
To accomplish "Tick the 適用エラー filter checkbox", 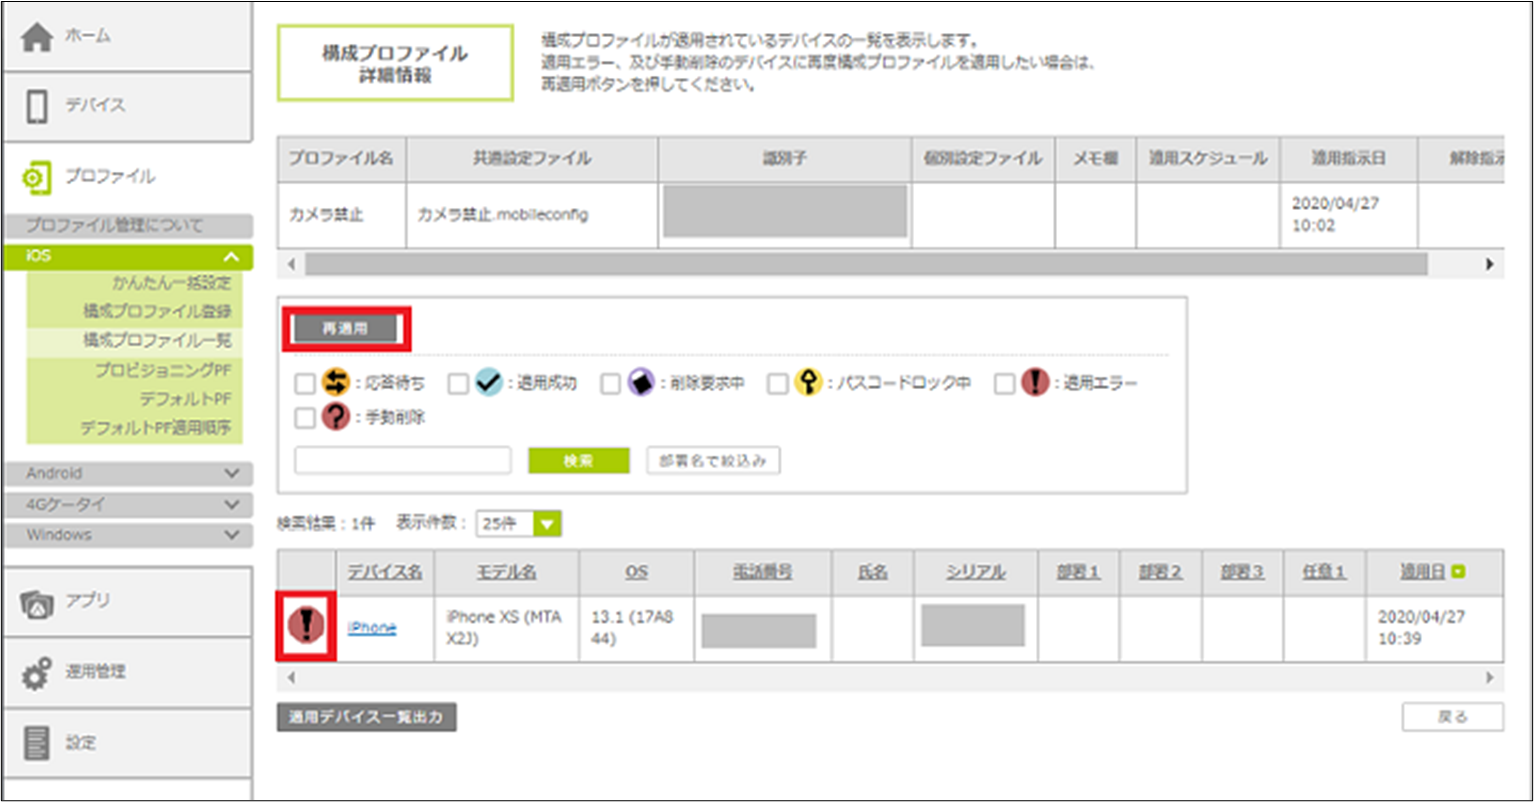I will click(1004, 383).
